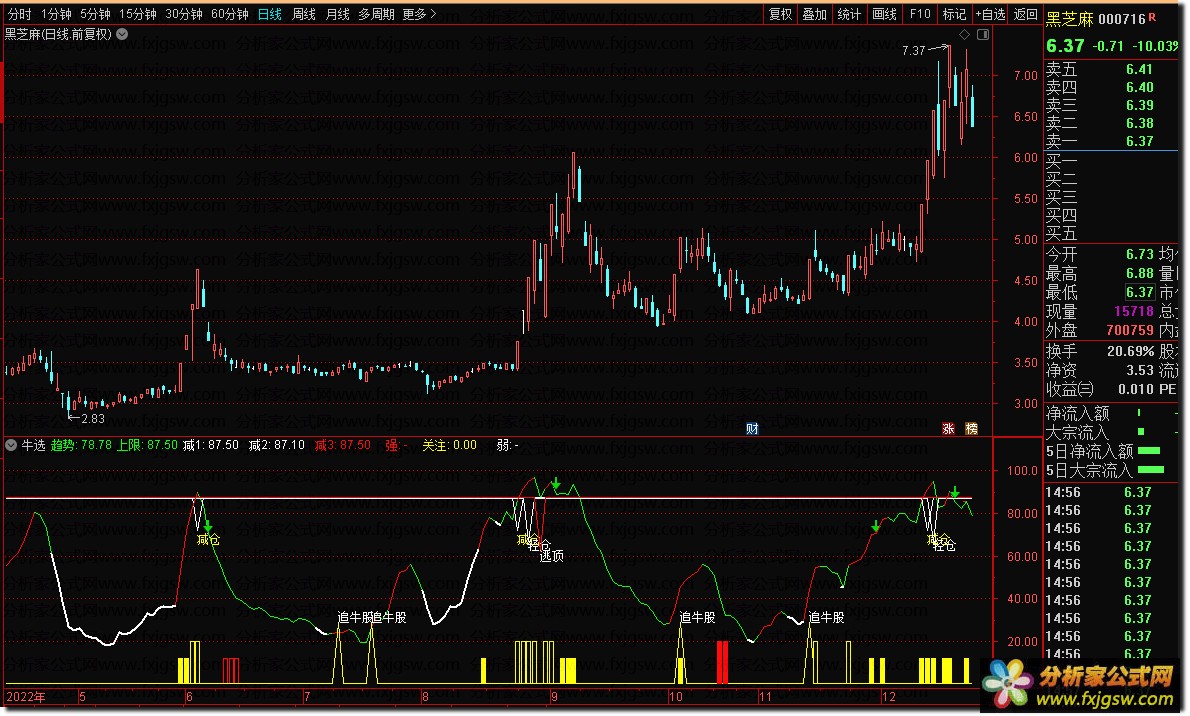Select the 卖四 6.40 order row

1111,87
